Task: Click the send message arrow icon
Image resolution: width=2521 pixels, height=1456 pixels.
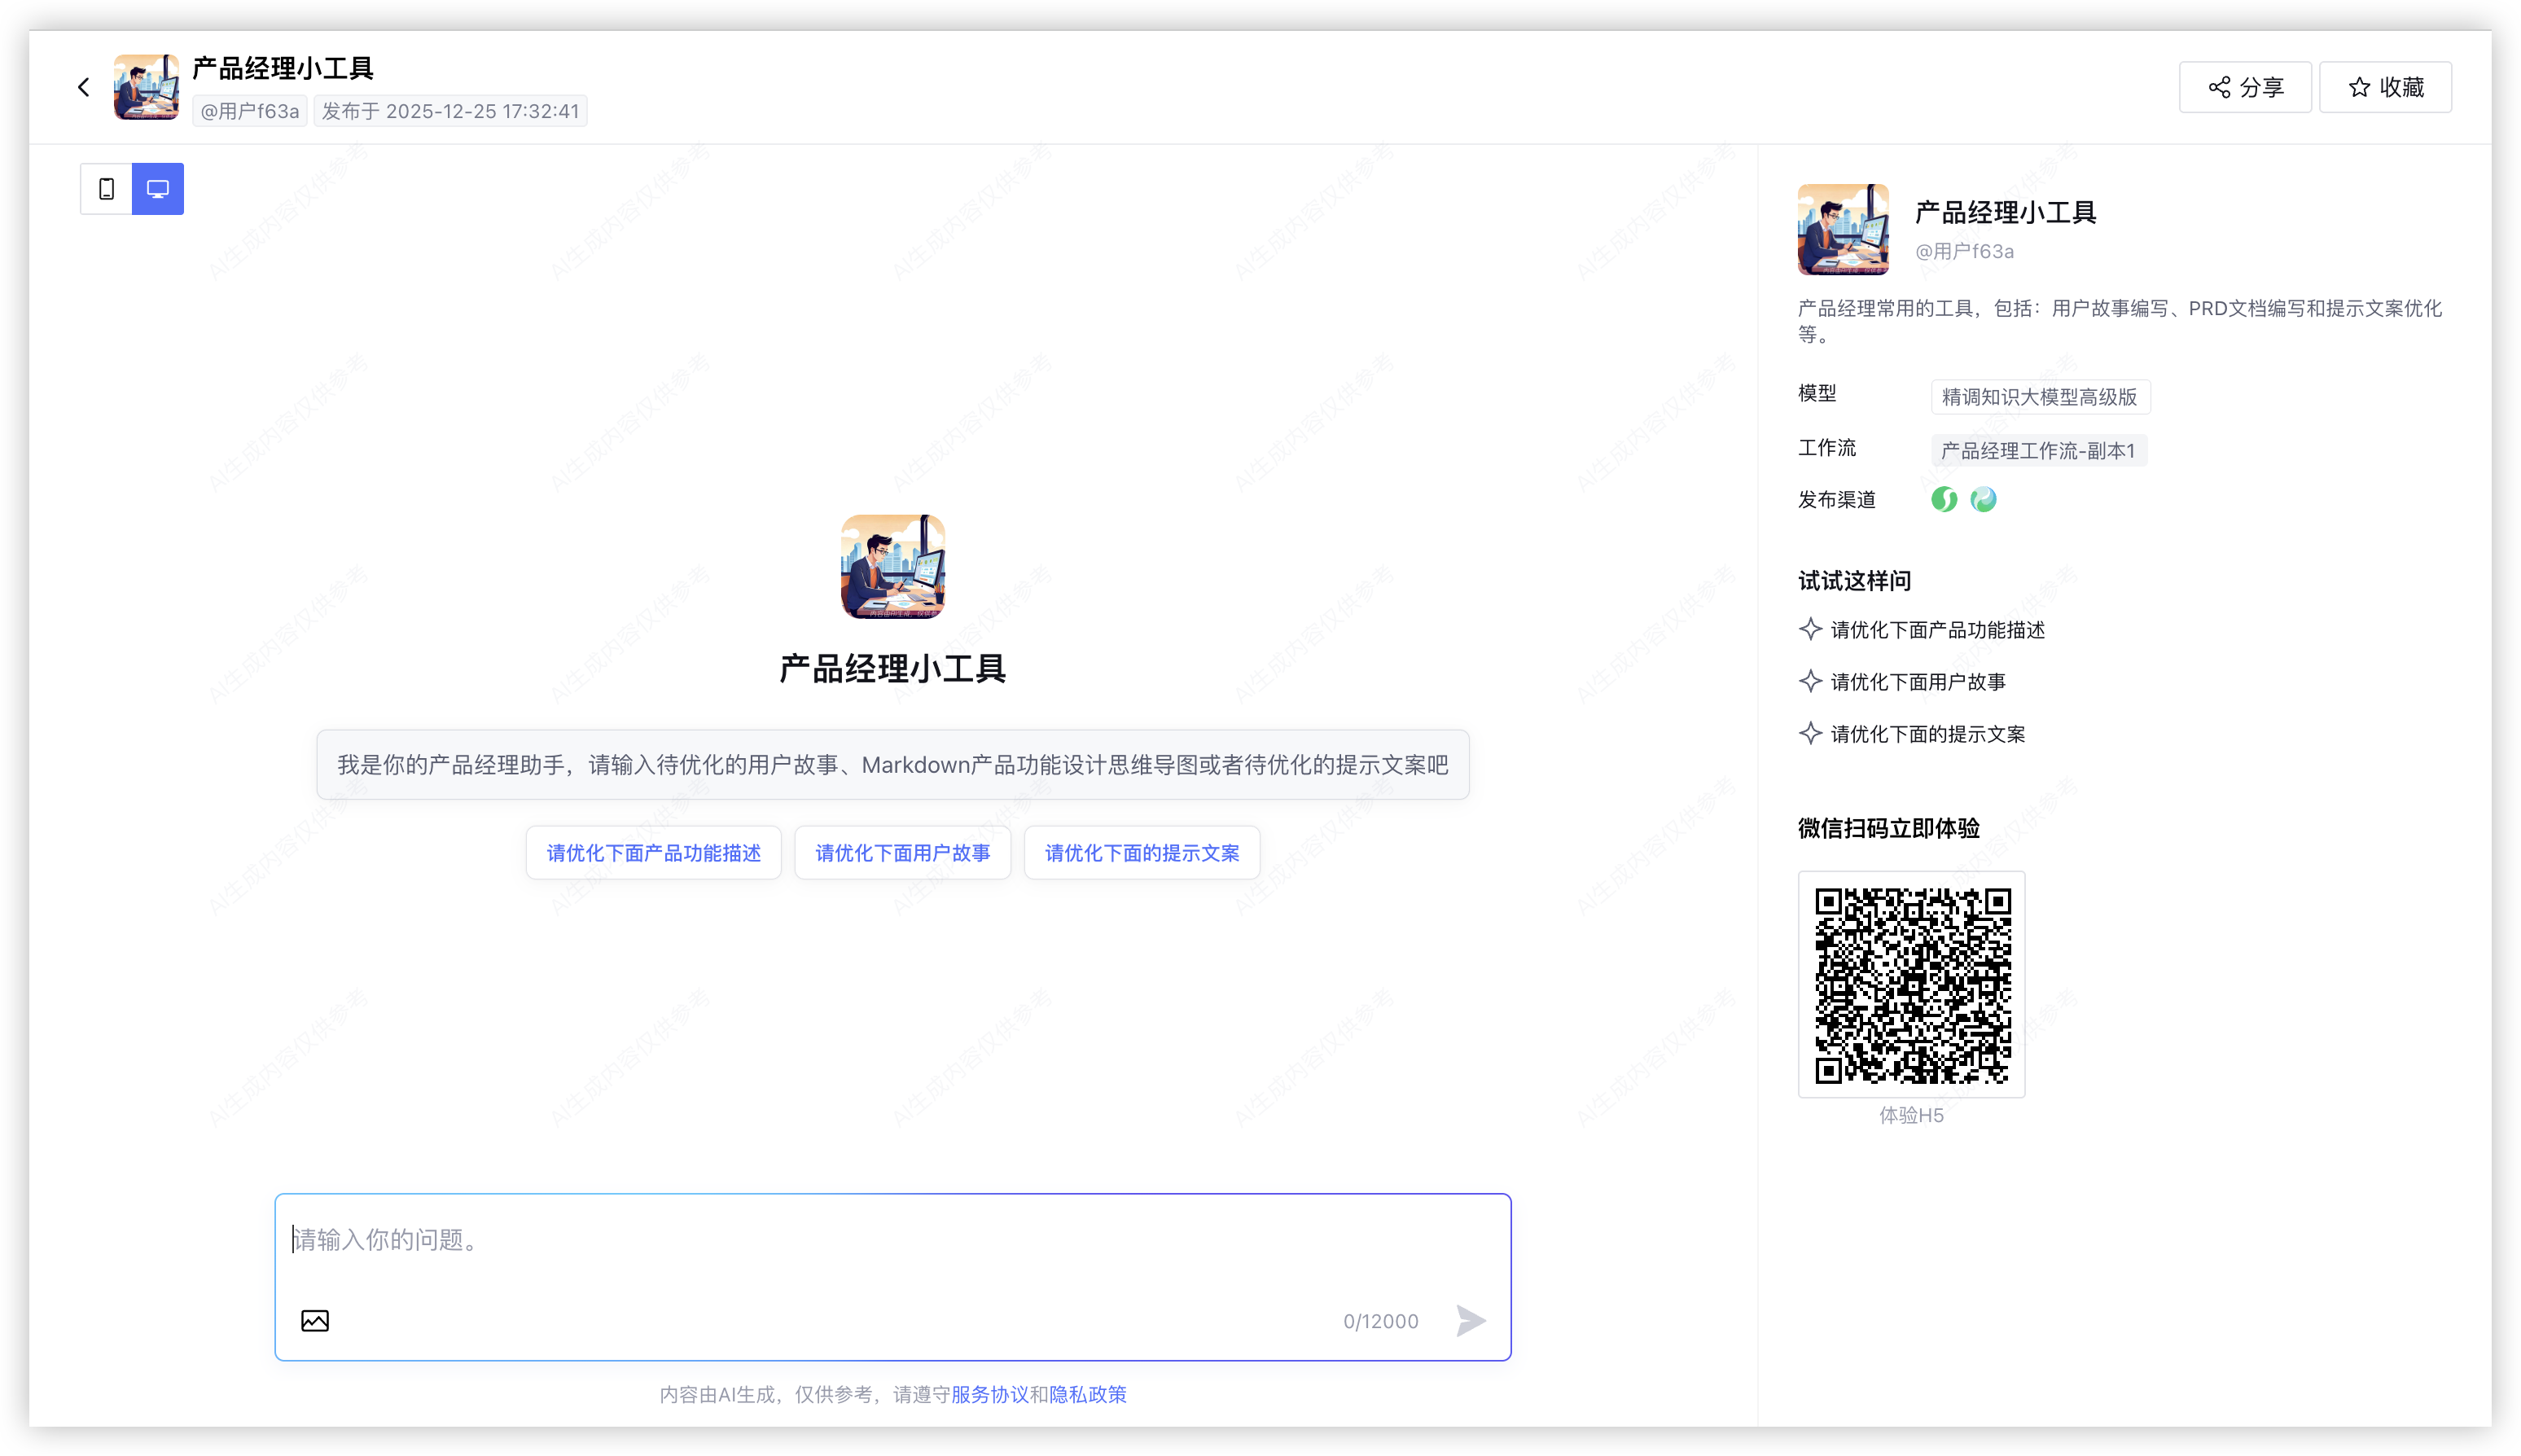Action: (1470, 1321)
